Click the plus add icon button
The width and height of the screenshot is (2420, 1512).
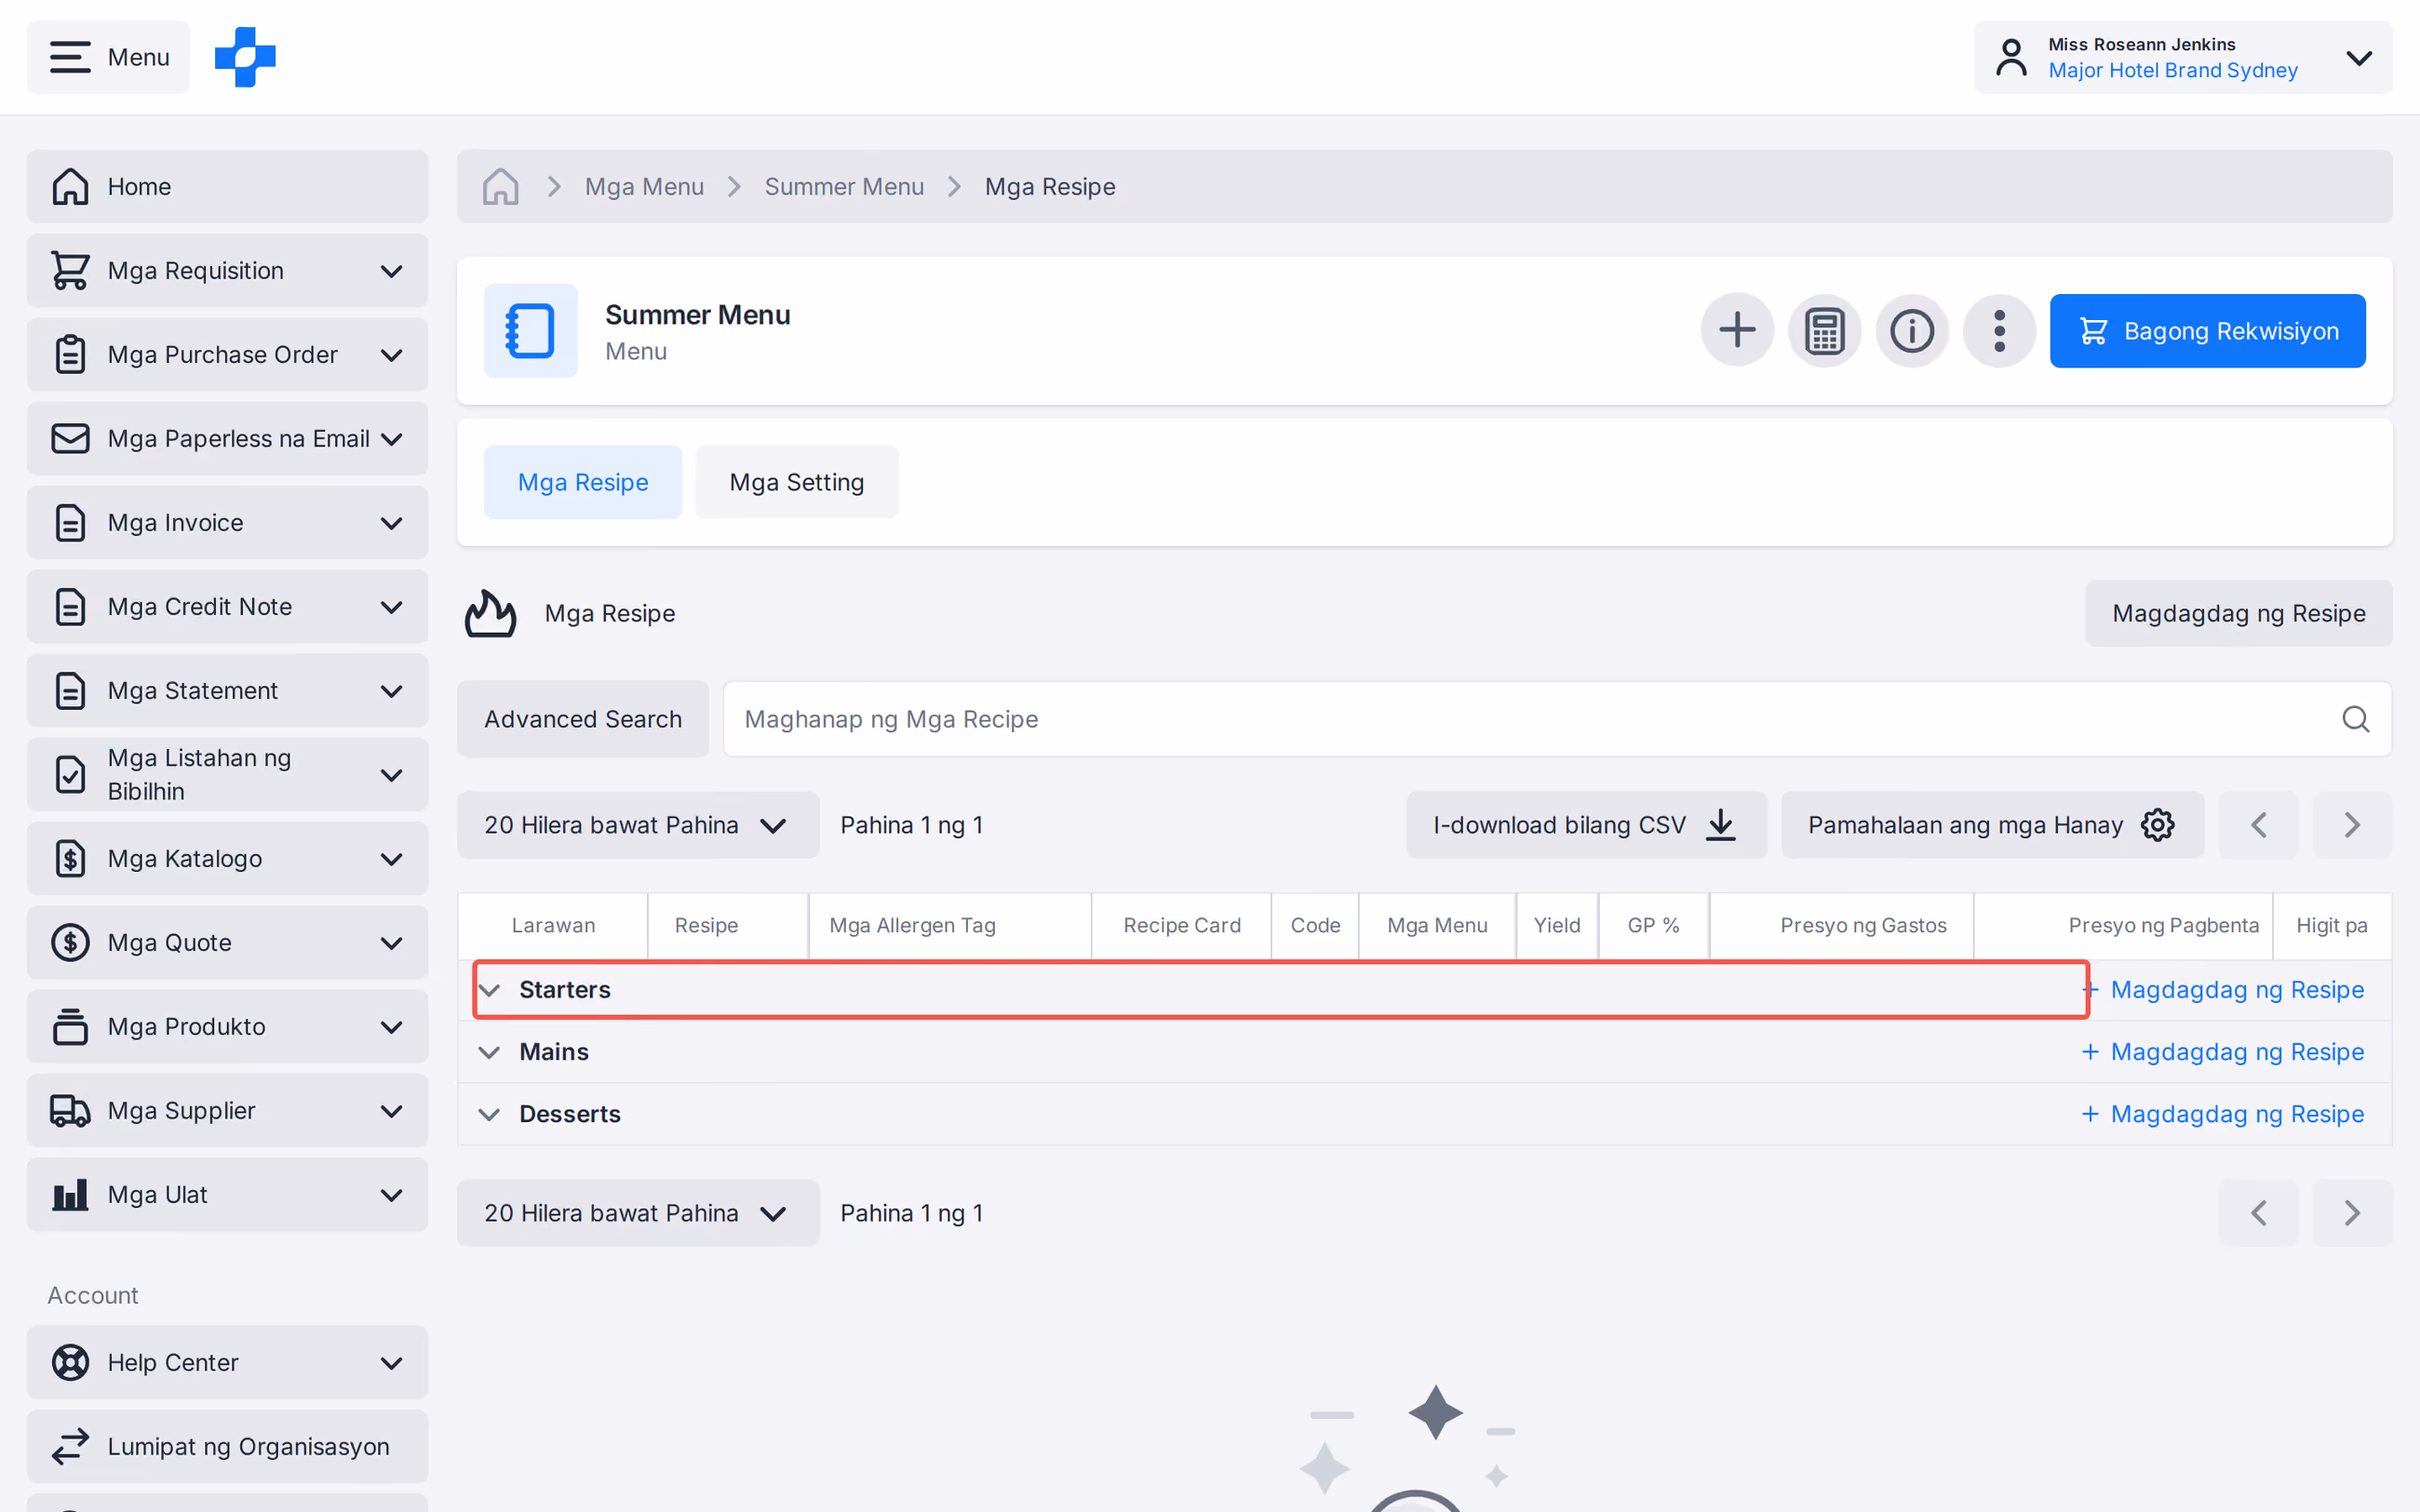click(1737, 330)
